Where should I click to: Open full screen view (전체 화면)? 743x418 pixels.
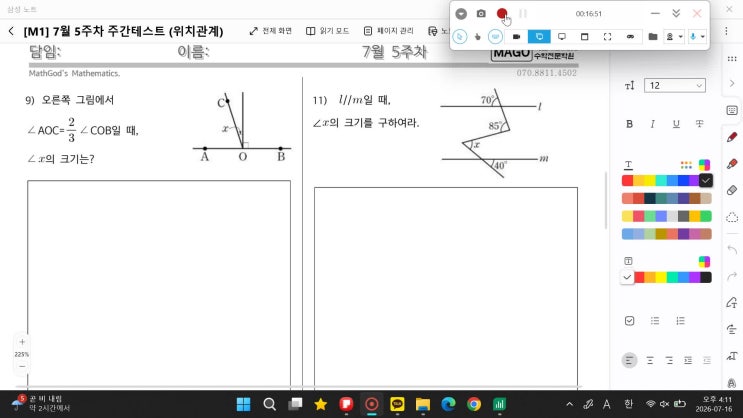[271, 31]
